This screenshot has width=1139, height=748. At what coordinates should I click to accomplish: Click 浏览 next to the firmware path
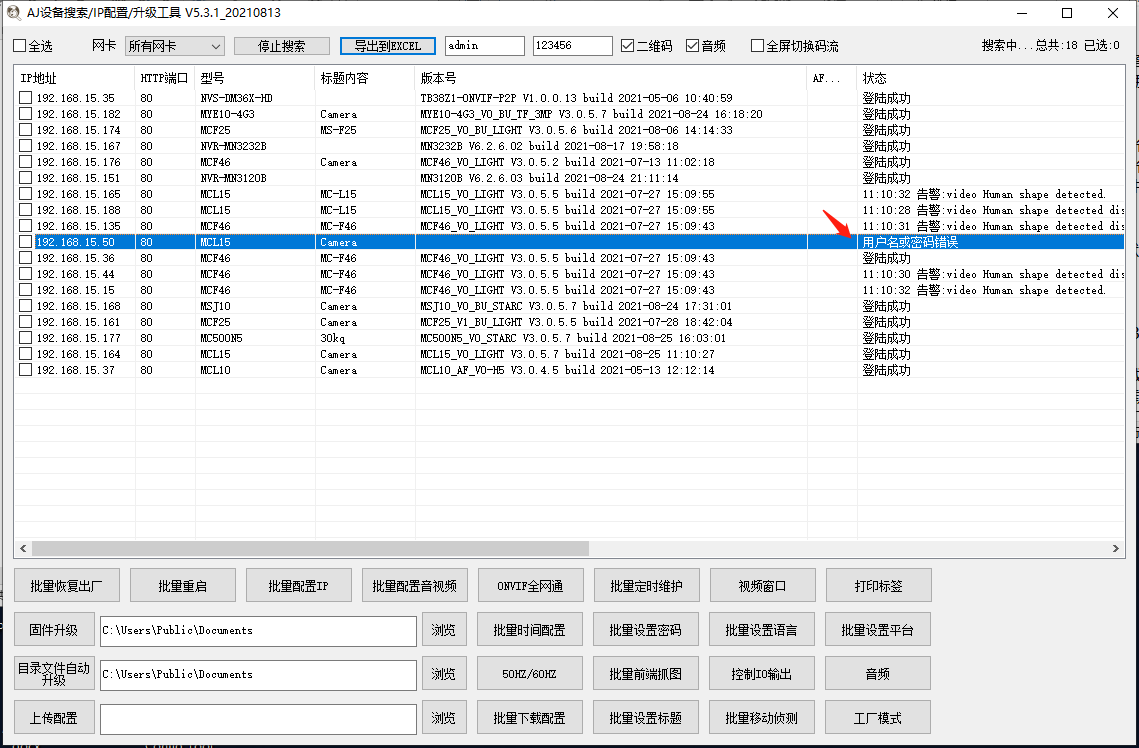point(444,630)
